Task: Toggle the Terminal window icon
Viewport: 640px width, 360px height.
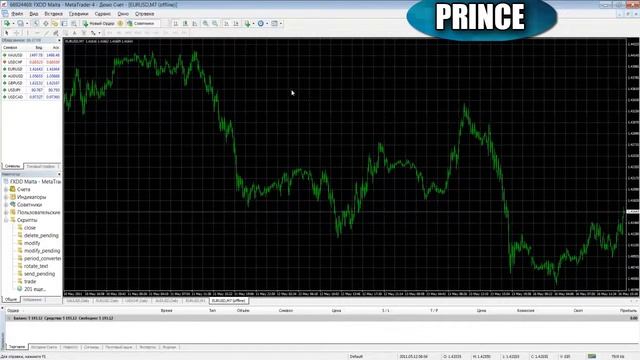Action: pos(64,24)
